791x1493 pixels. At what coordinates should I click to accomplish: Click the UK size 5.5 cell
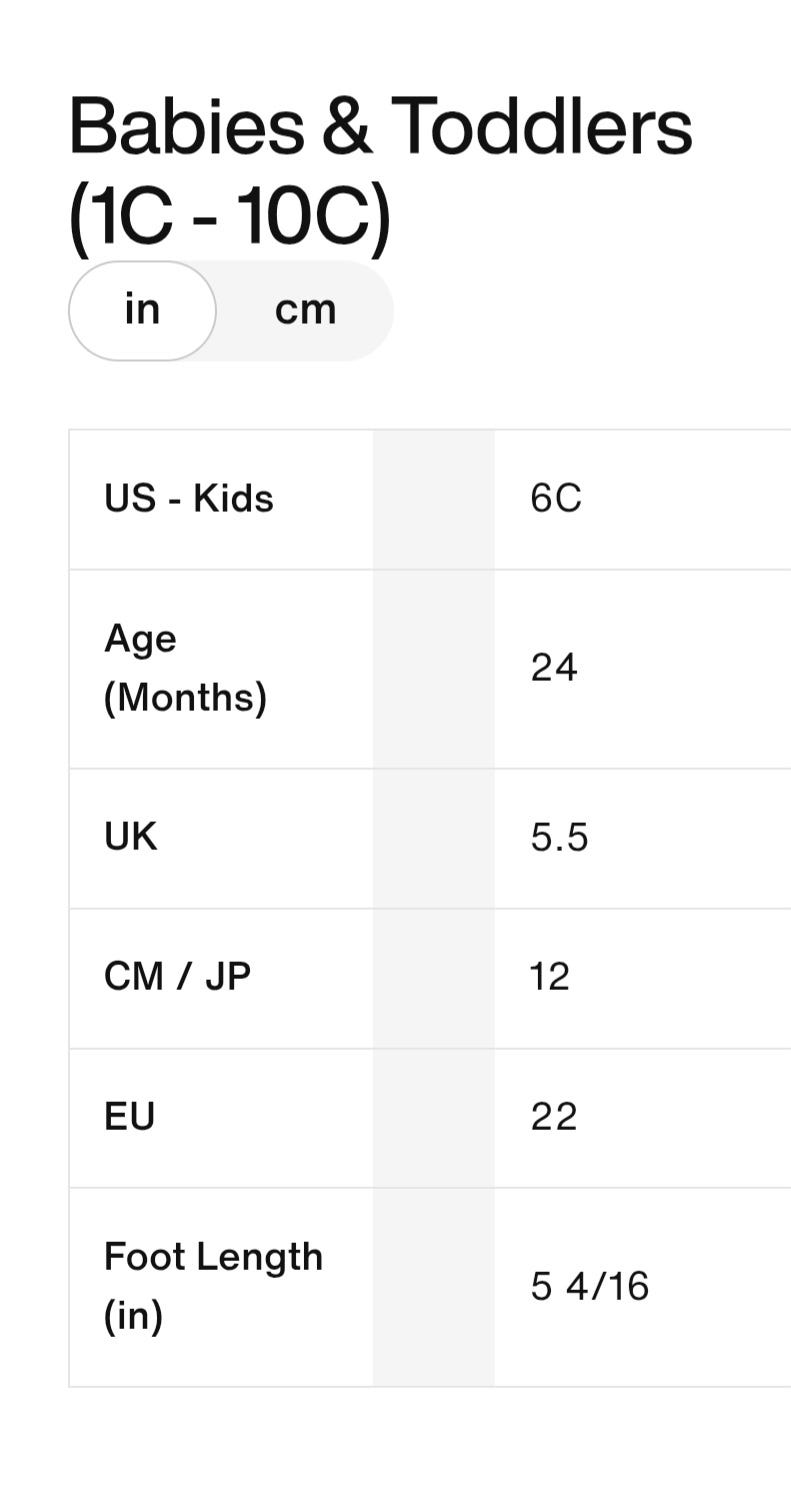point(559,838)
